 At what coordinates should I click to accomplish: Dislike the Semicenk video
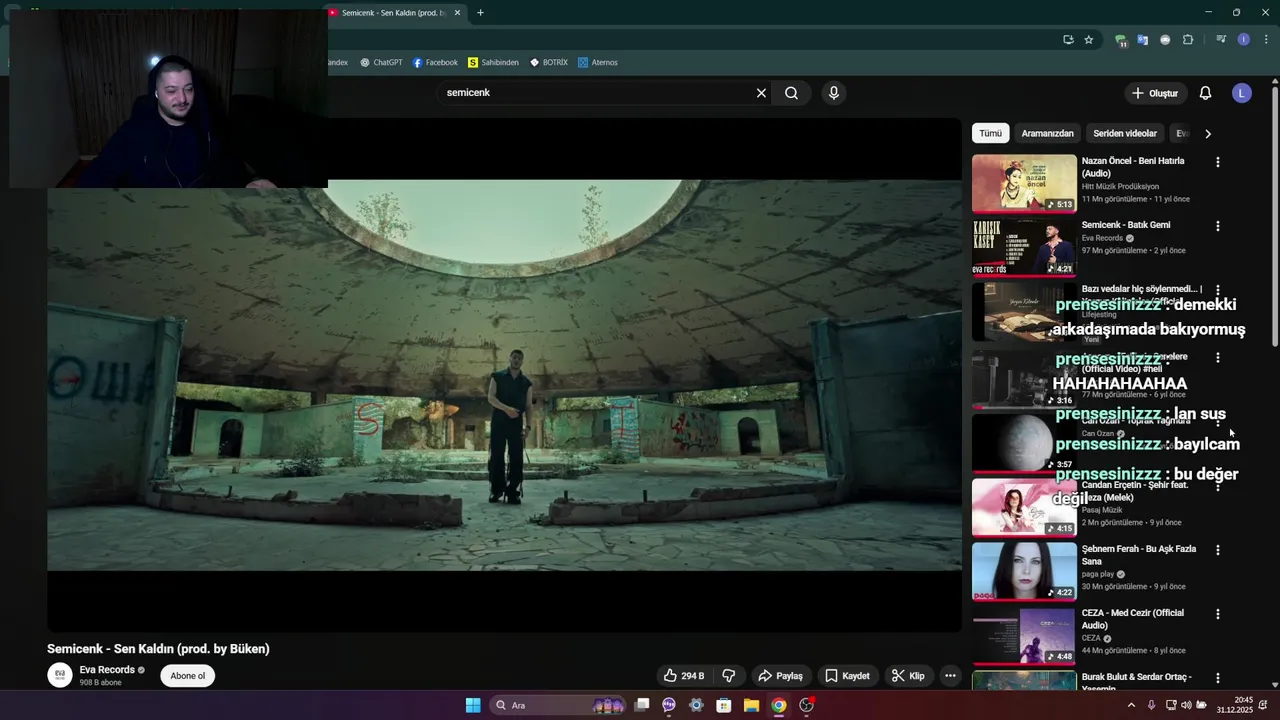point(729,676)
